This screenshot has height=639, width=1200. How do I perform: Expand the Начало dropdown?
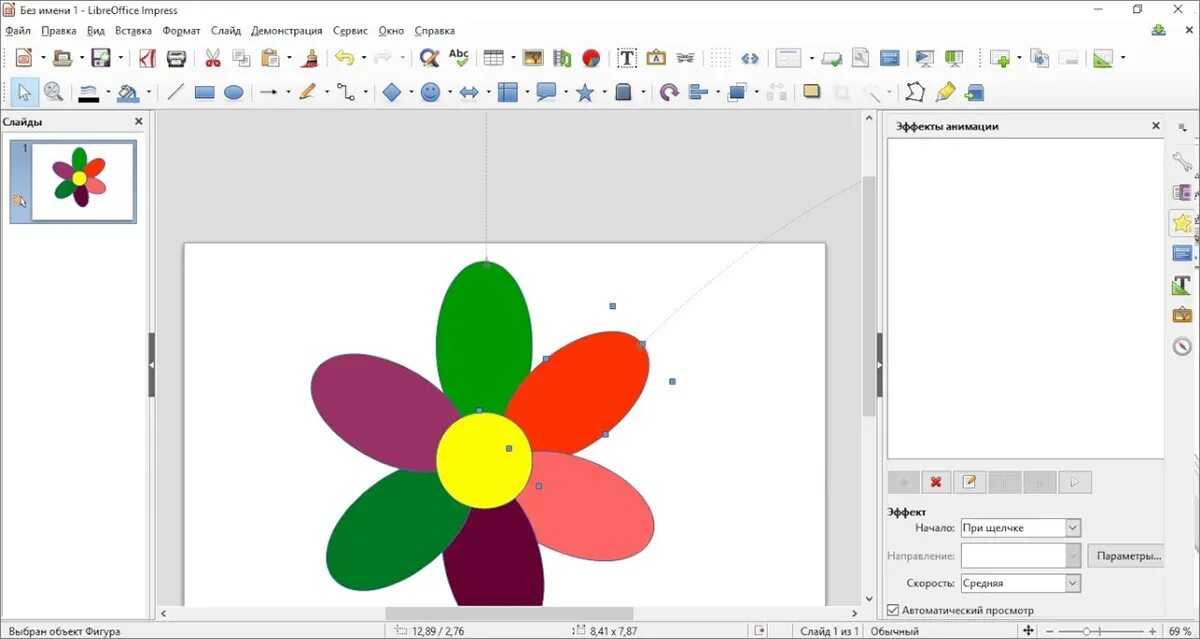pos(1073,528)
